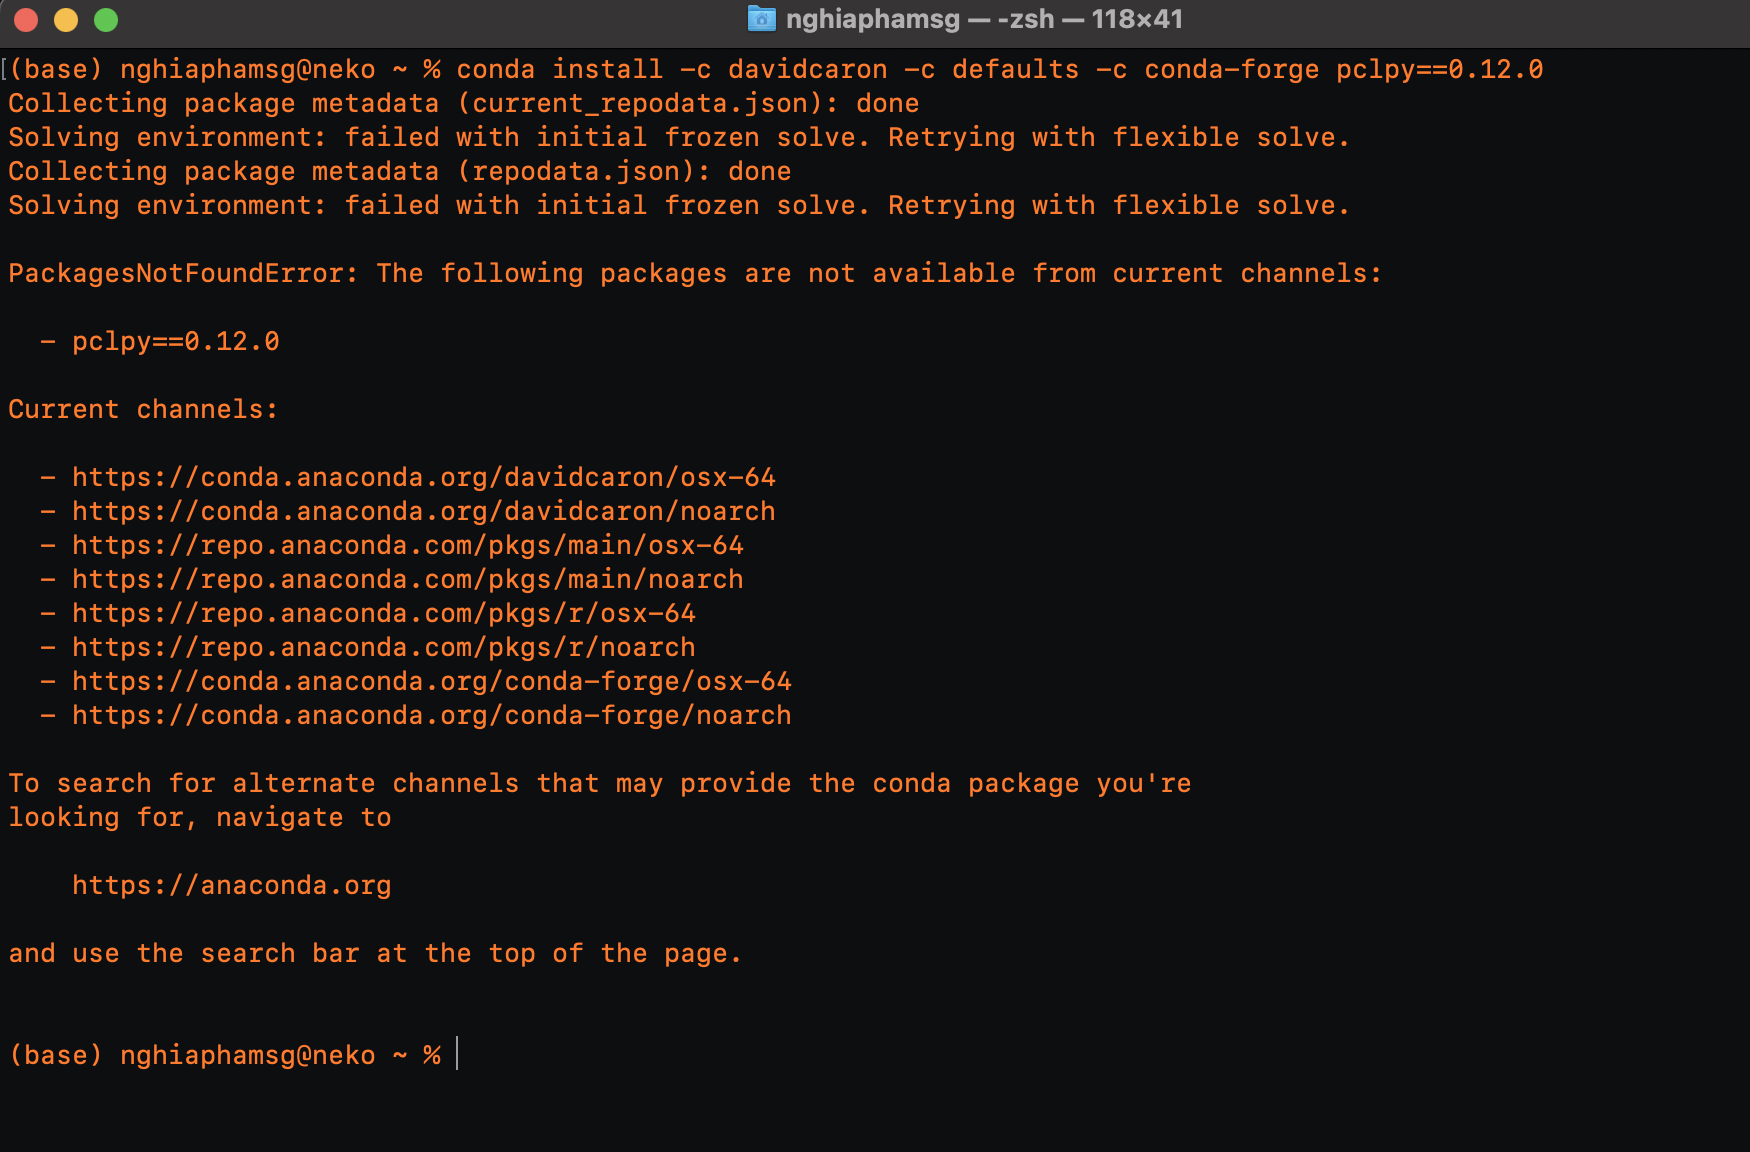The width and height of the screenshot is (1750, 1152).
Task: Click the conda install command line
Action: tap(1000, 69)
